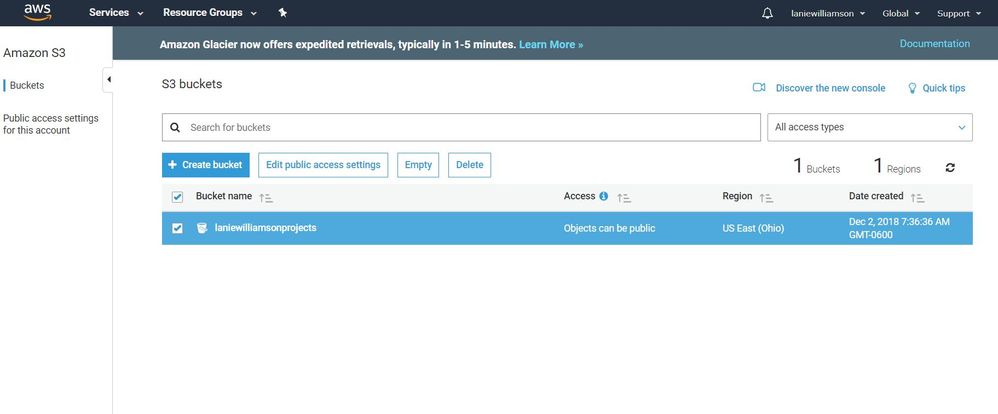The width and height of the screenshot is (998, 414).
Task: Sort by Bucket name column
Action: pos(266,198)
